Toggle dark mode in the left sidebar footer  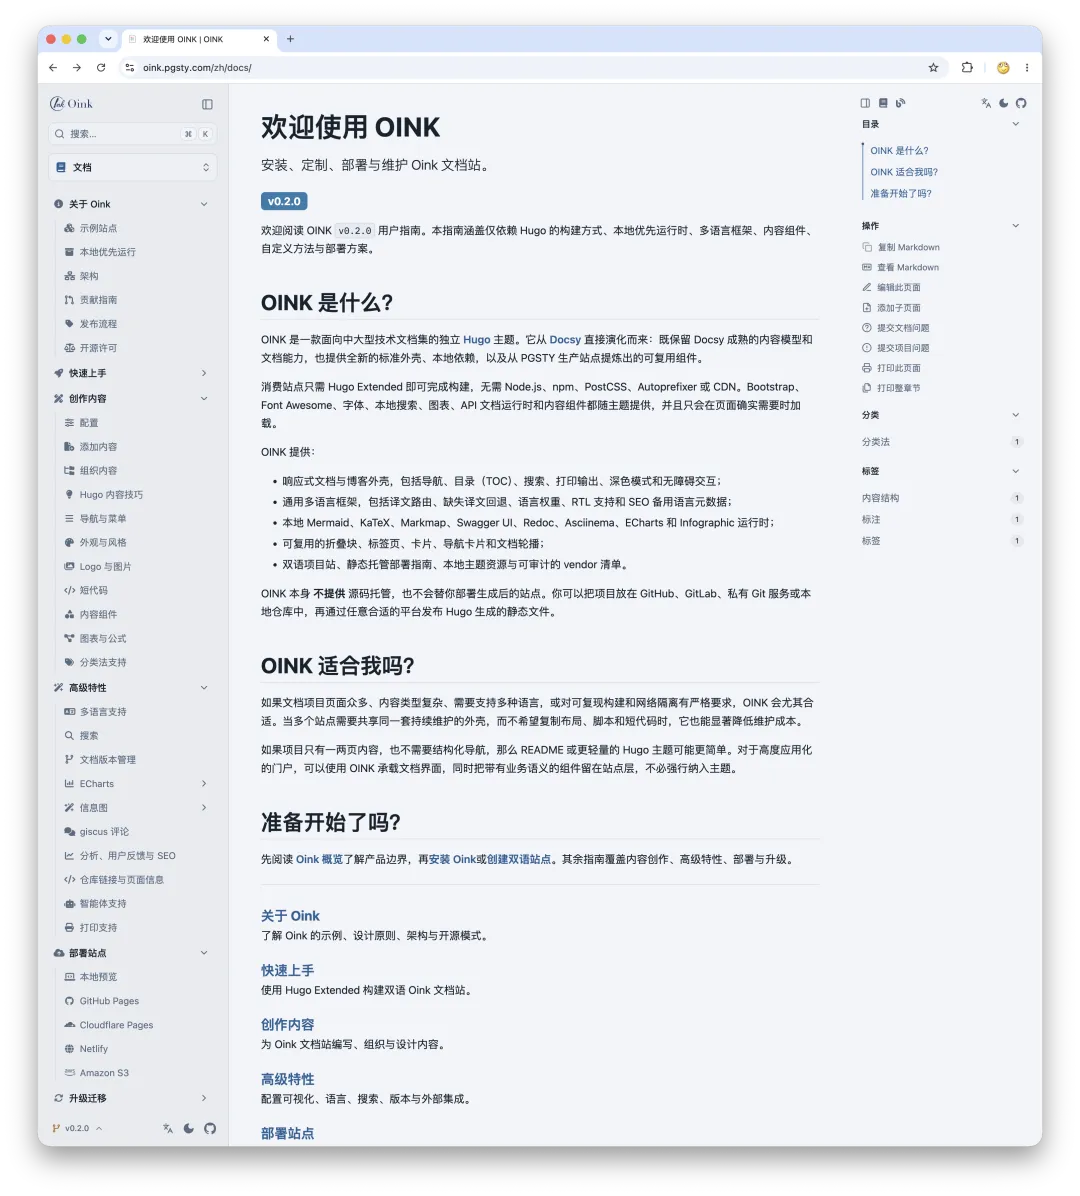coord(188,1128)
